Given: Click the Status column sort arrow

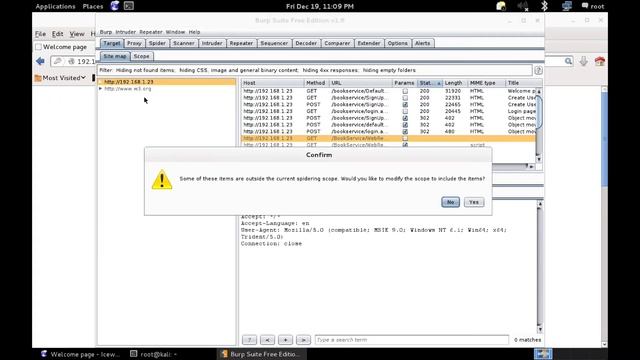Looking at the screenshot, I should tap(439, 83).
